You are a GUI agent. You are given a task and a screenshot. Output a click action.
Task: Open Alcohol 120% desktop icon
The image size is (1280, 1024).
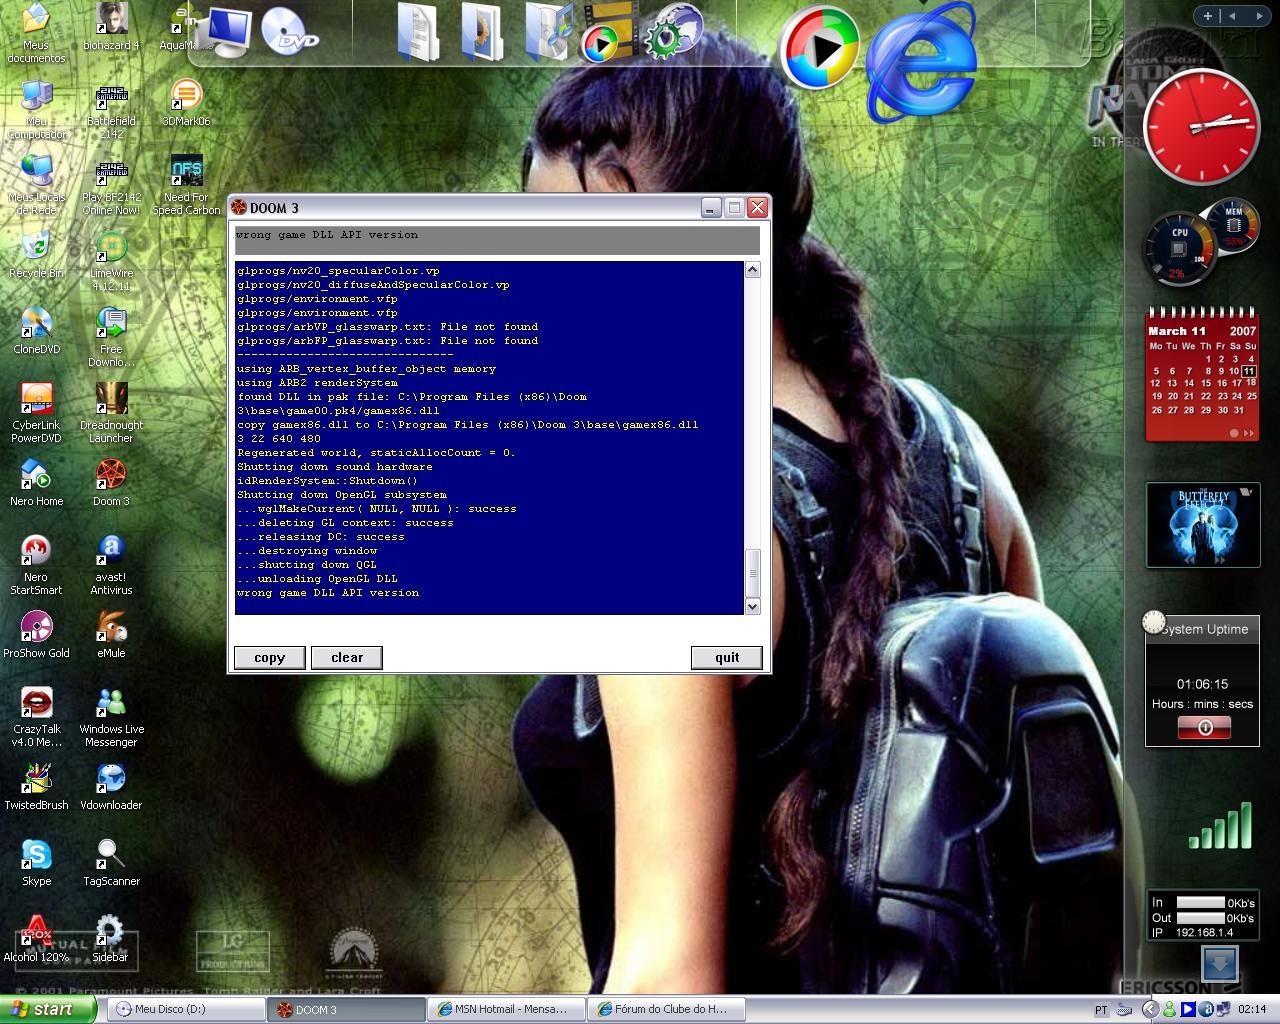pos(36,939)
